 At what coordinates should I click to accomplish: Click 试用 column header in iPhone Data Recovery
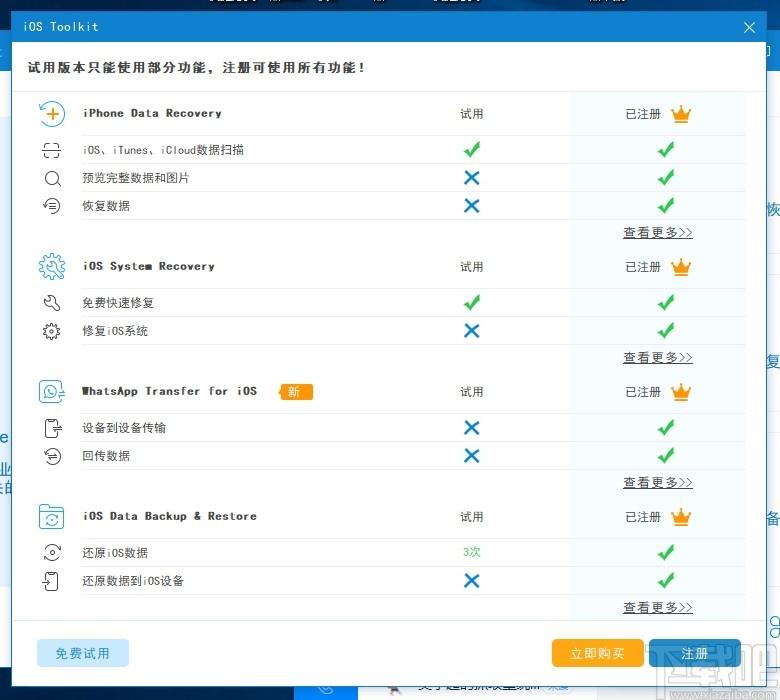pos(472,114)
